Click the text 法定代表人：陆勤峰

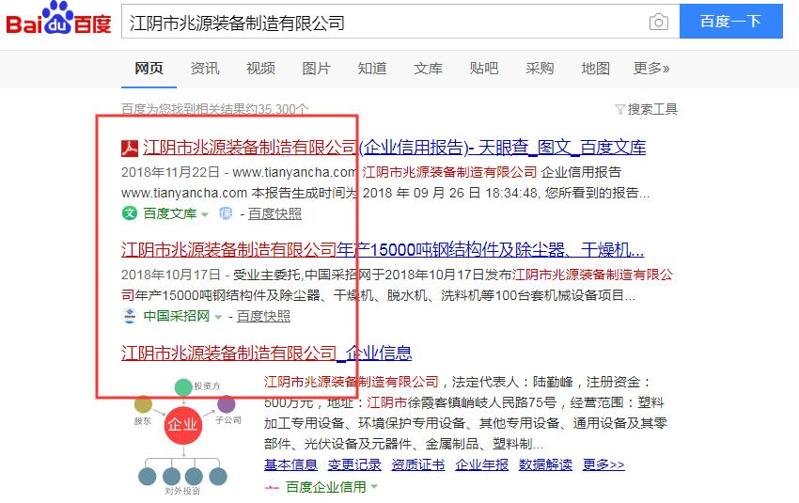click(513, 382)
